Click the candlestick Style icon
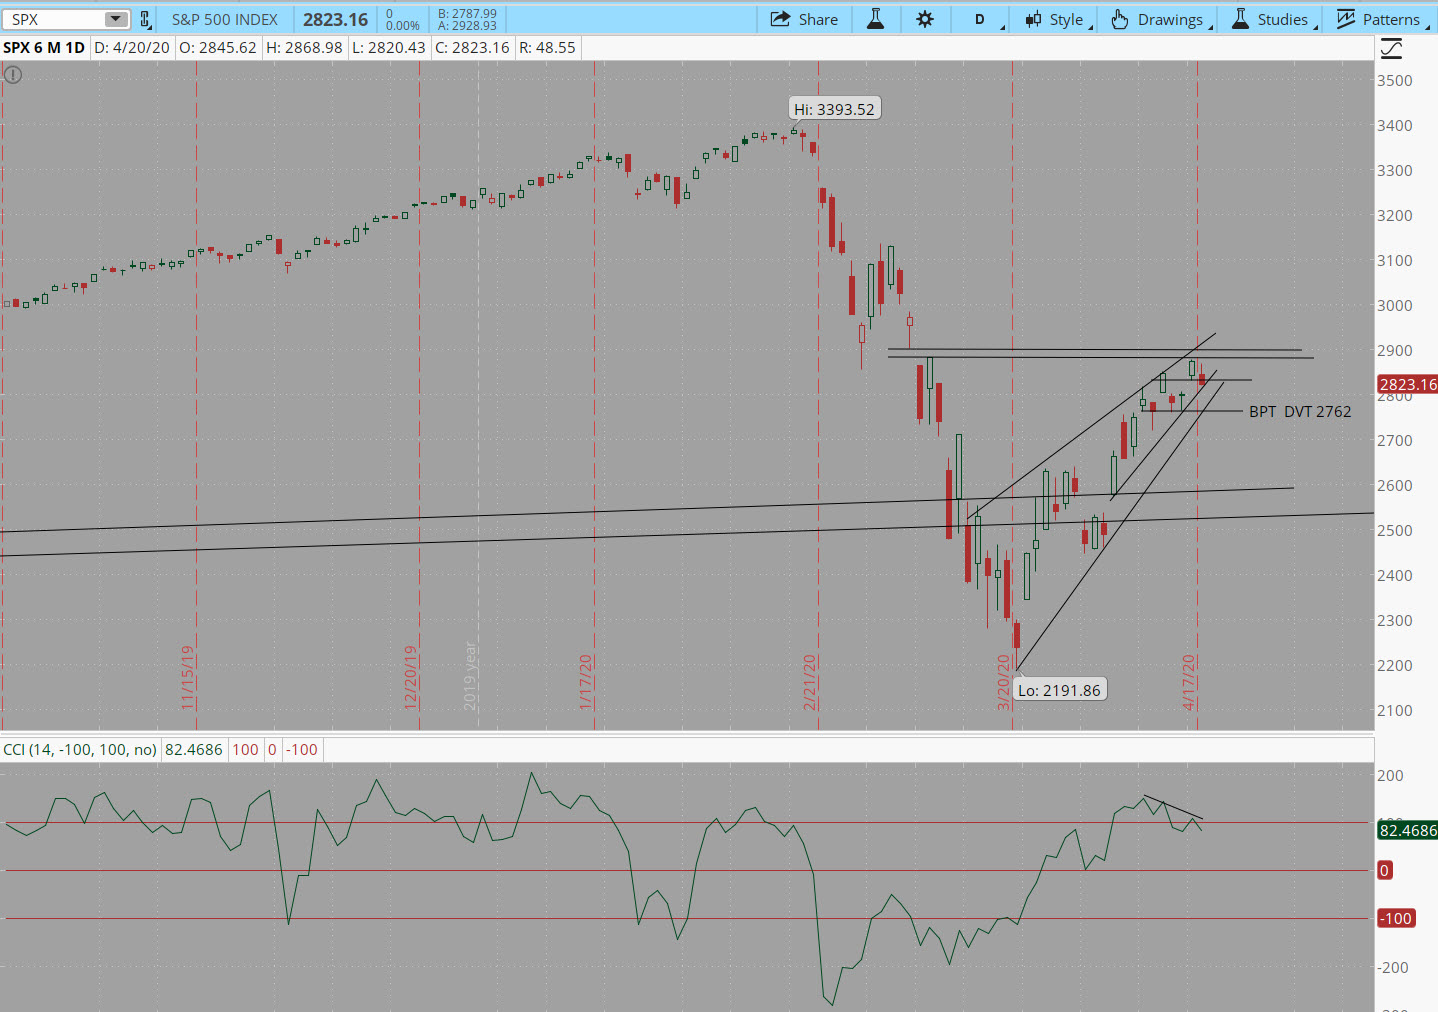Image resolution: width=1438 pixels, height=1012 pixels. coord(1033,19)
